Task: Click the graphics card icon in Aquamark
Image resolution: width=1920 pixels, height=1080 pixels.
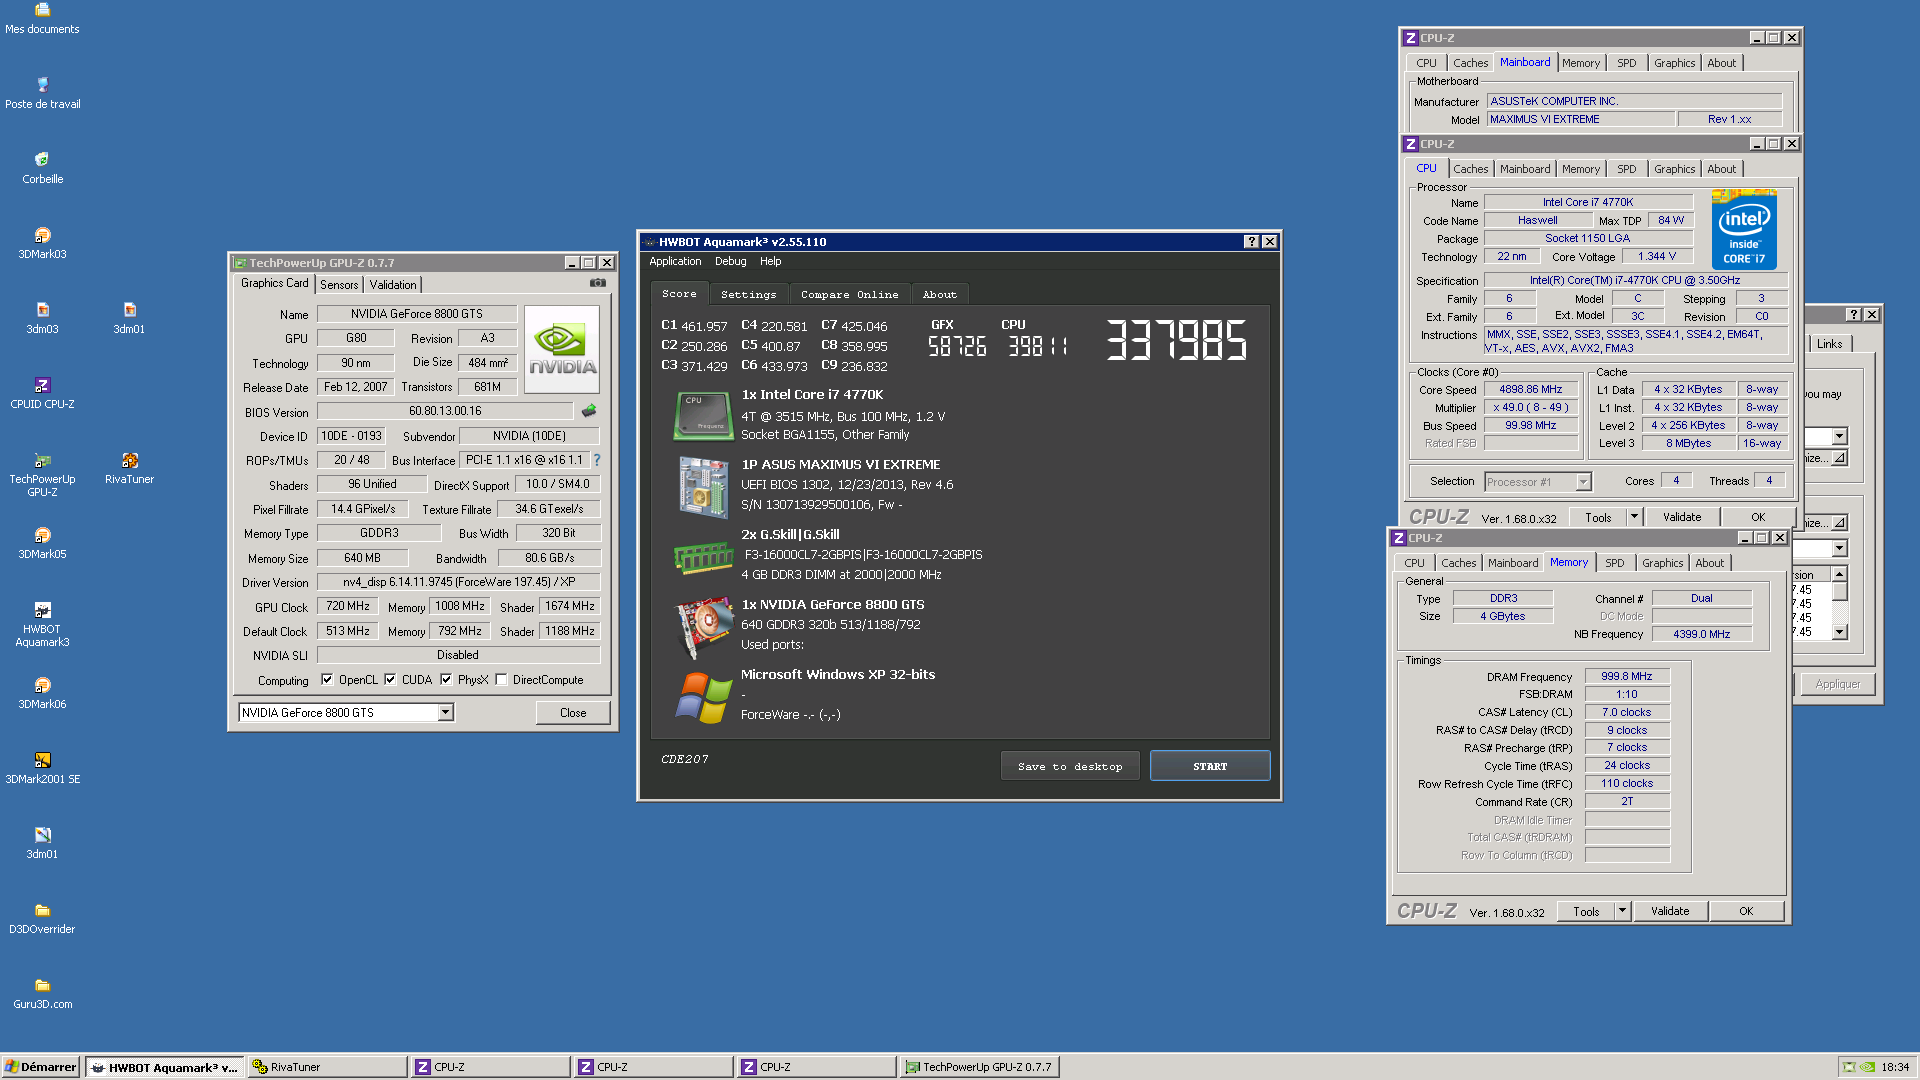Action: pyautogui.click(x=703, y=627)
